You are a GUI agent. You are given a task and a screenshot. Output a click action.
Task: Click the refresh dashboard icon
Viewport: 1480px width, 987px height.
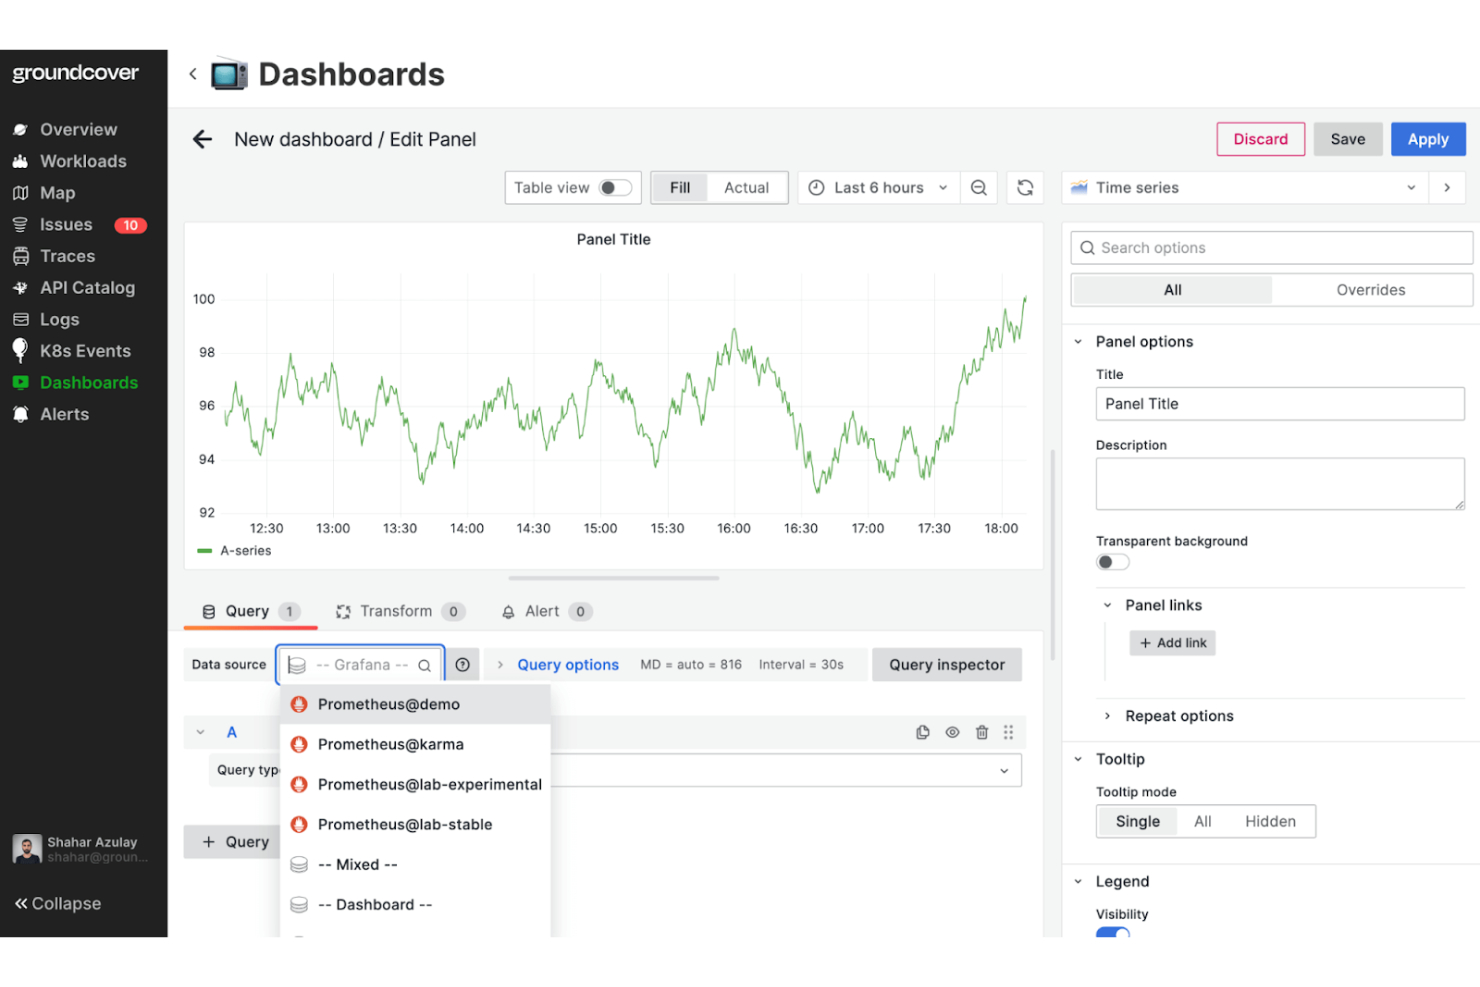tap(1025, 187)
